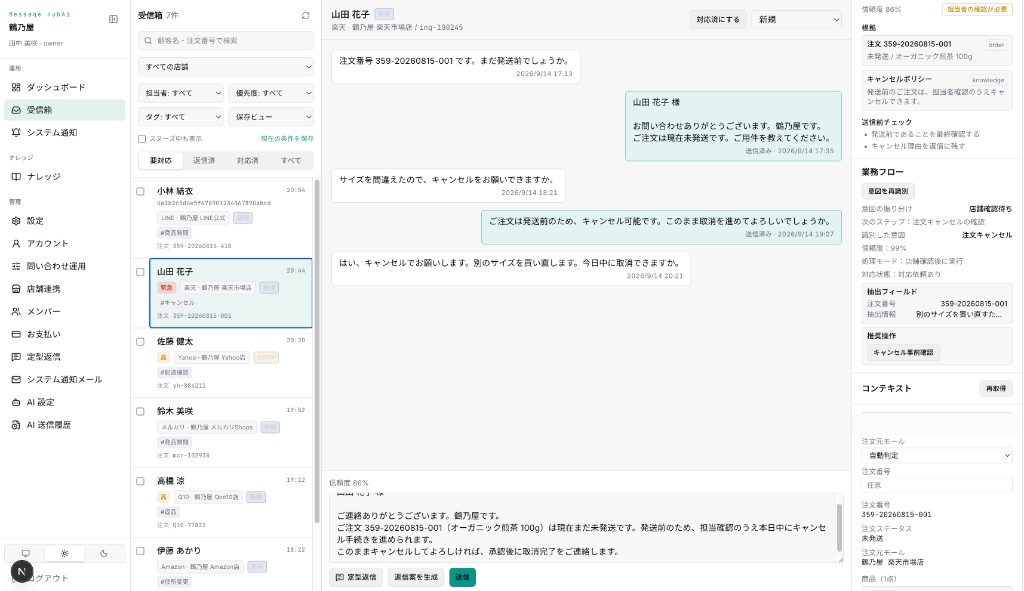The width and height of the screenshot is (1024, 591).
Task: Click 再取得 in the コンテキスト section
Action: click(996, 388)
